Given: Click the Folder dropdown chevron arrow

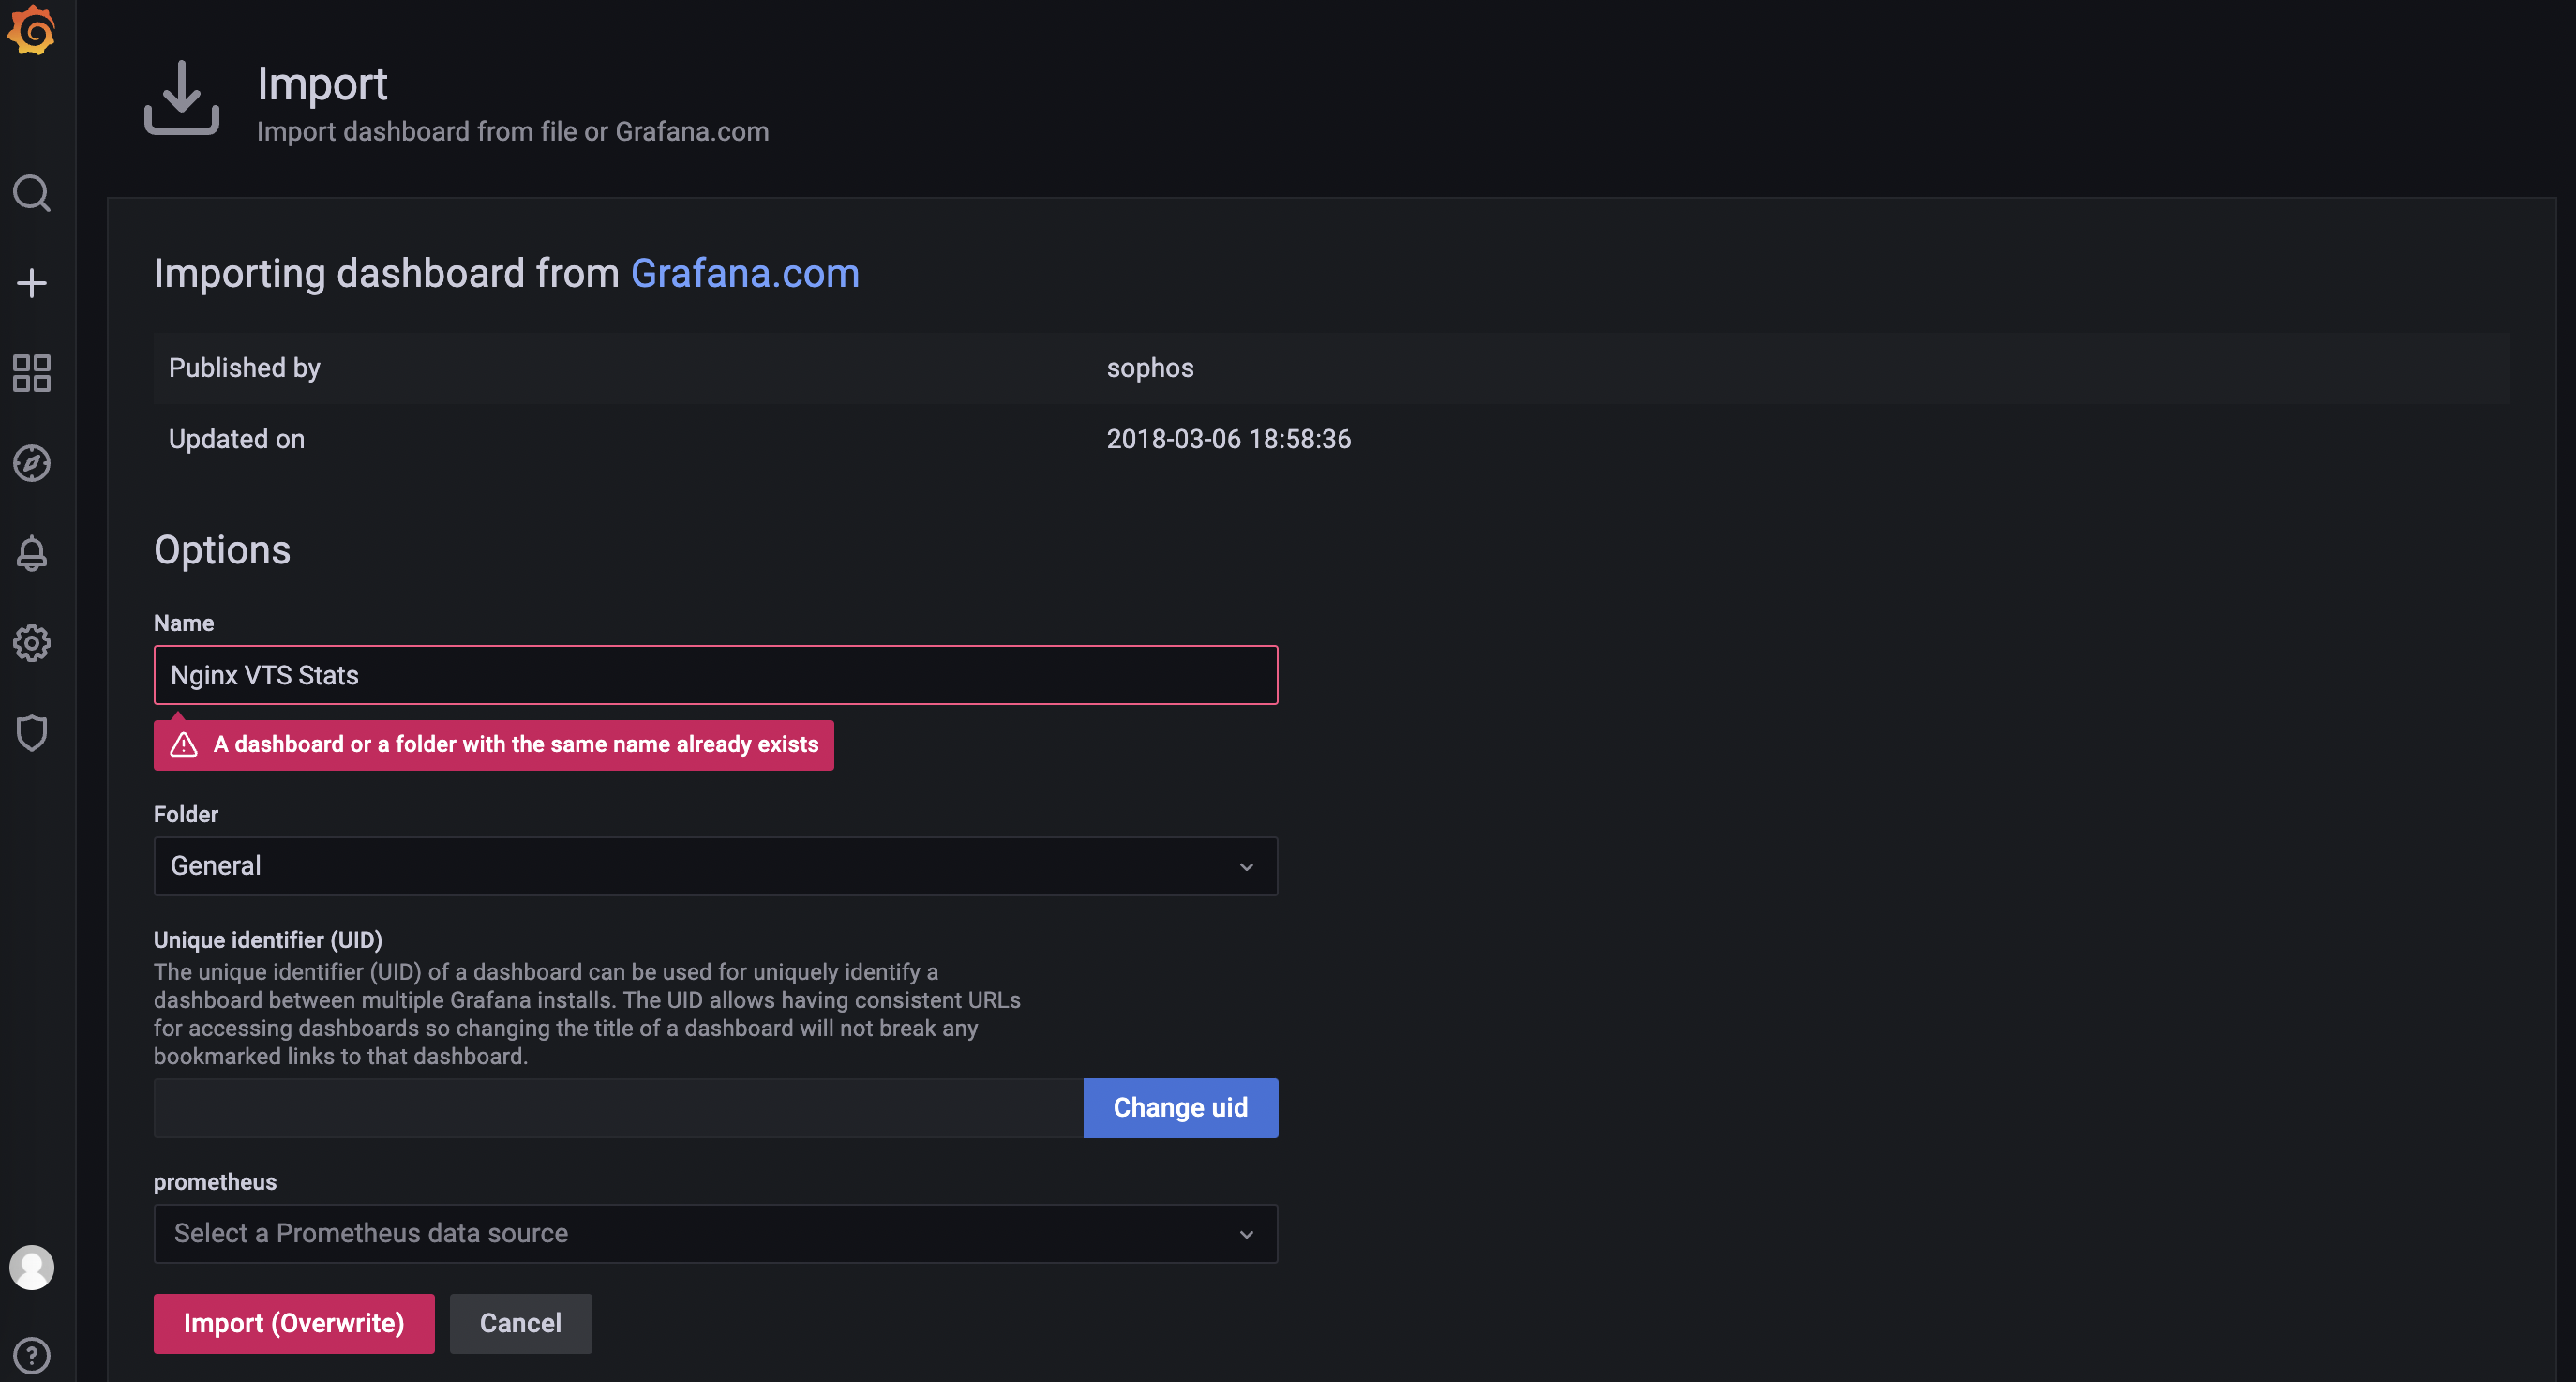Looking at the screenshot, I should (x=1246, y=867).
